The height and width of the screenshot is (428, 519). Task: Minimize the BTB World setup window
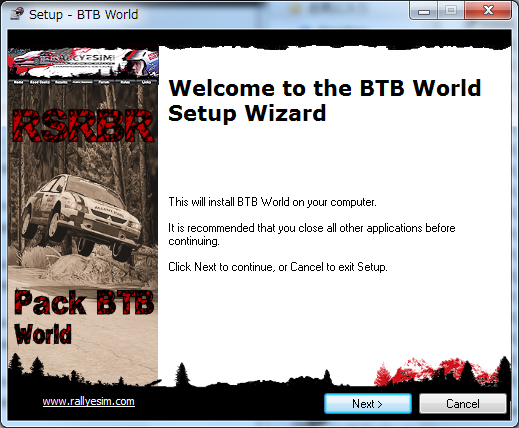coord(424,11)
